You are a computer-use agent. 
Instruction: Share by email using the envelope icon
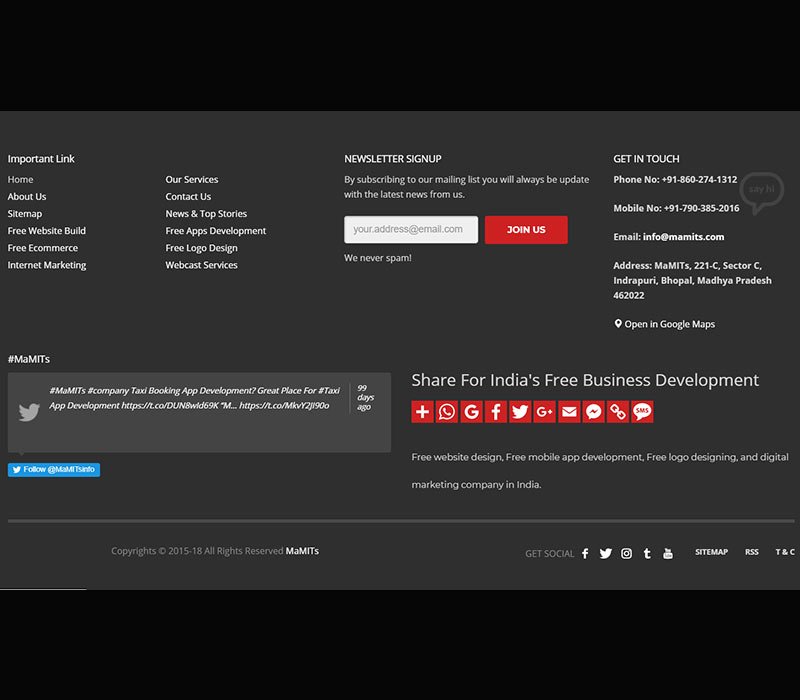pos(569,411)
